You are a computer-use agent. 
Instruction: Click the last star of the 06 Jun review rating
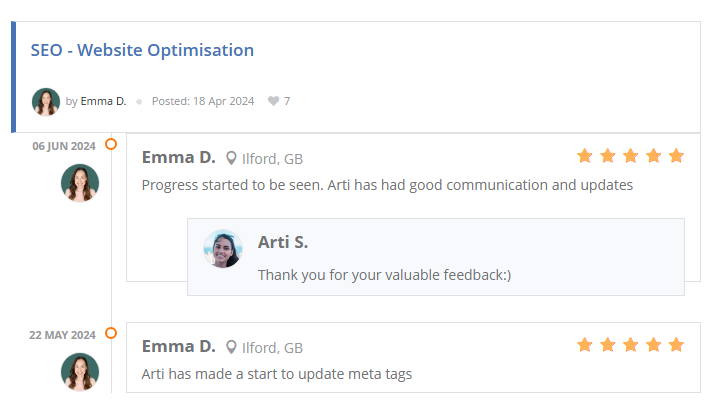coord(676,156)
